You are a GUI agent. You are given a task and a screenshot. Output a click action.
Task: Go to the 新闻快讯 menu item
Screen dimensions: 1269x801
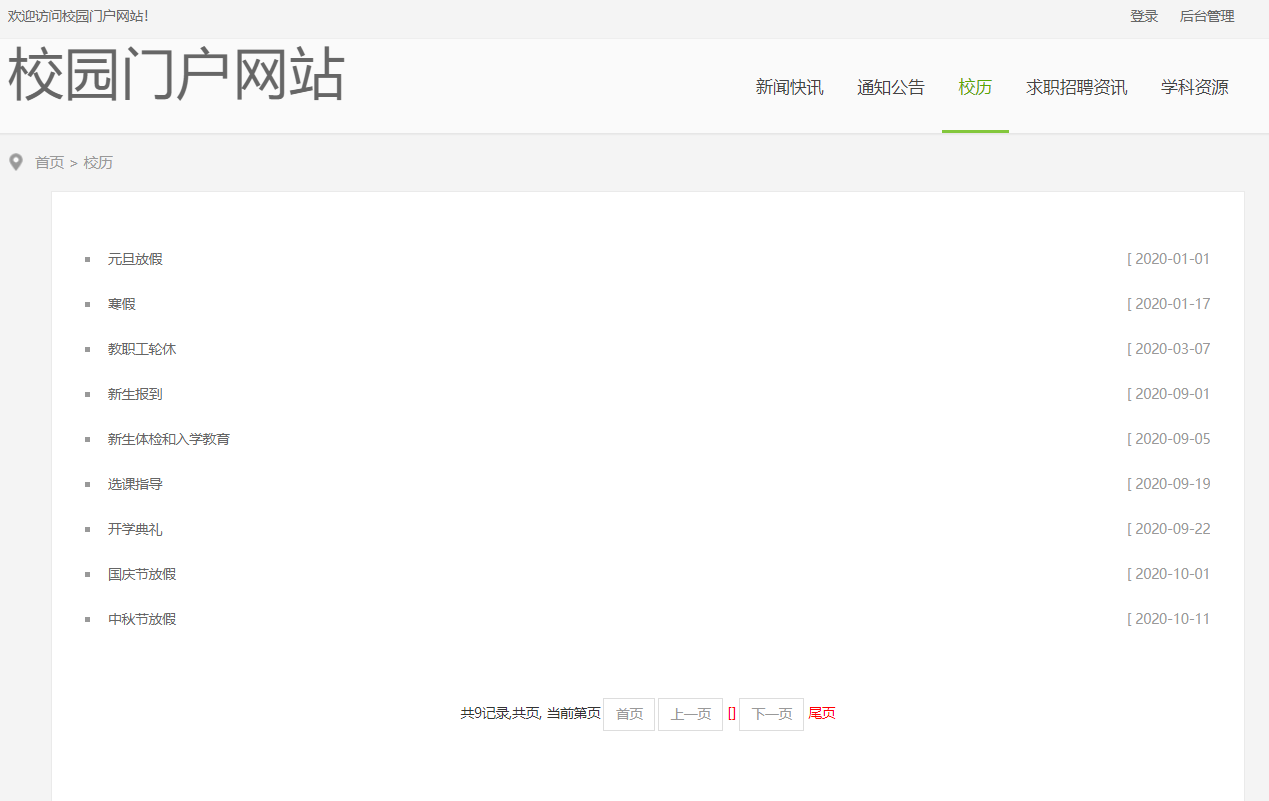(x=790, y=87)
